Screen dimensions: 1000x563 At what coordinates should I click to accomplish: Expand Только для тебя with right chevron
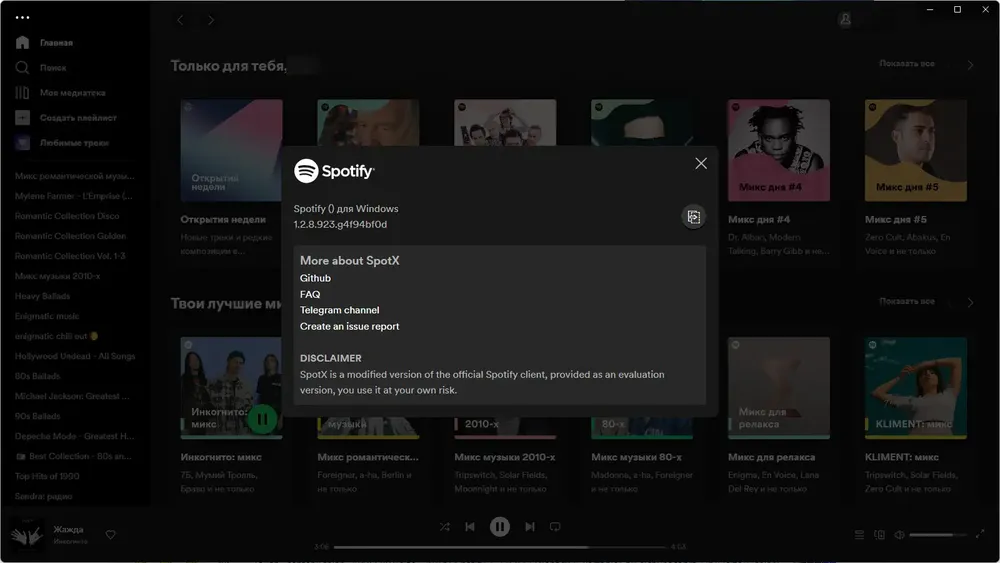pyautogui.click(x=970, y=65)
